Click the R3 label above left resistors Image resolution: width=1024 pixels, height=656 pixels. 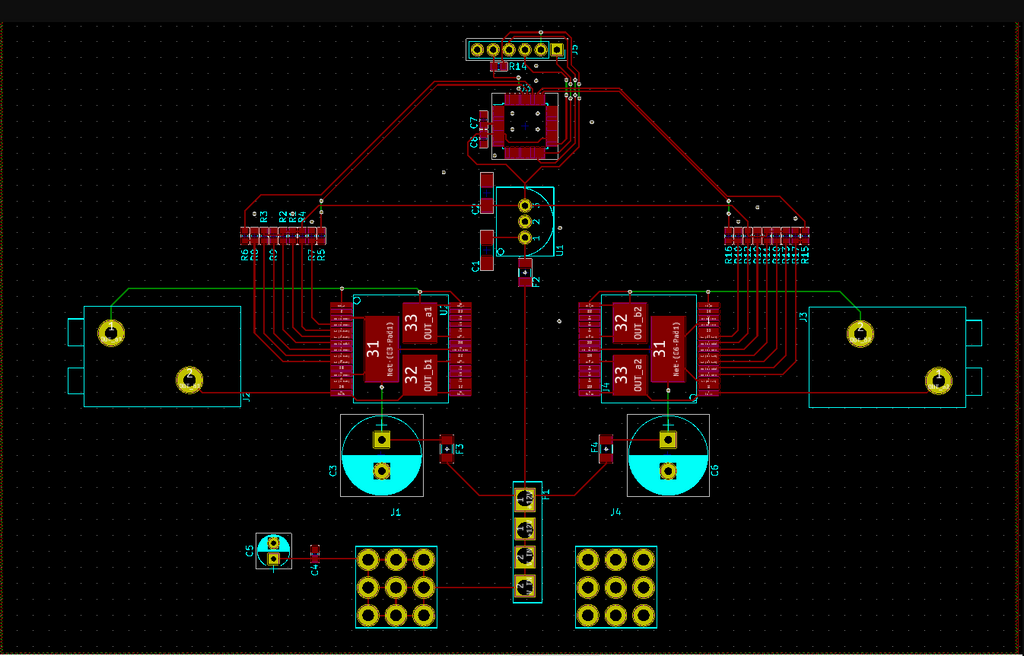pyautogui.click(x=263, y=217)
